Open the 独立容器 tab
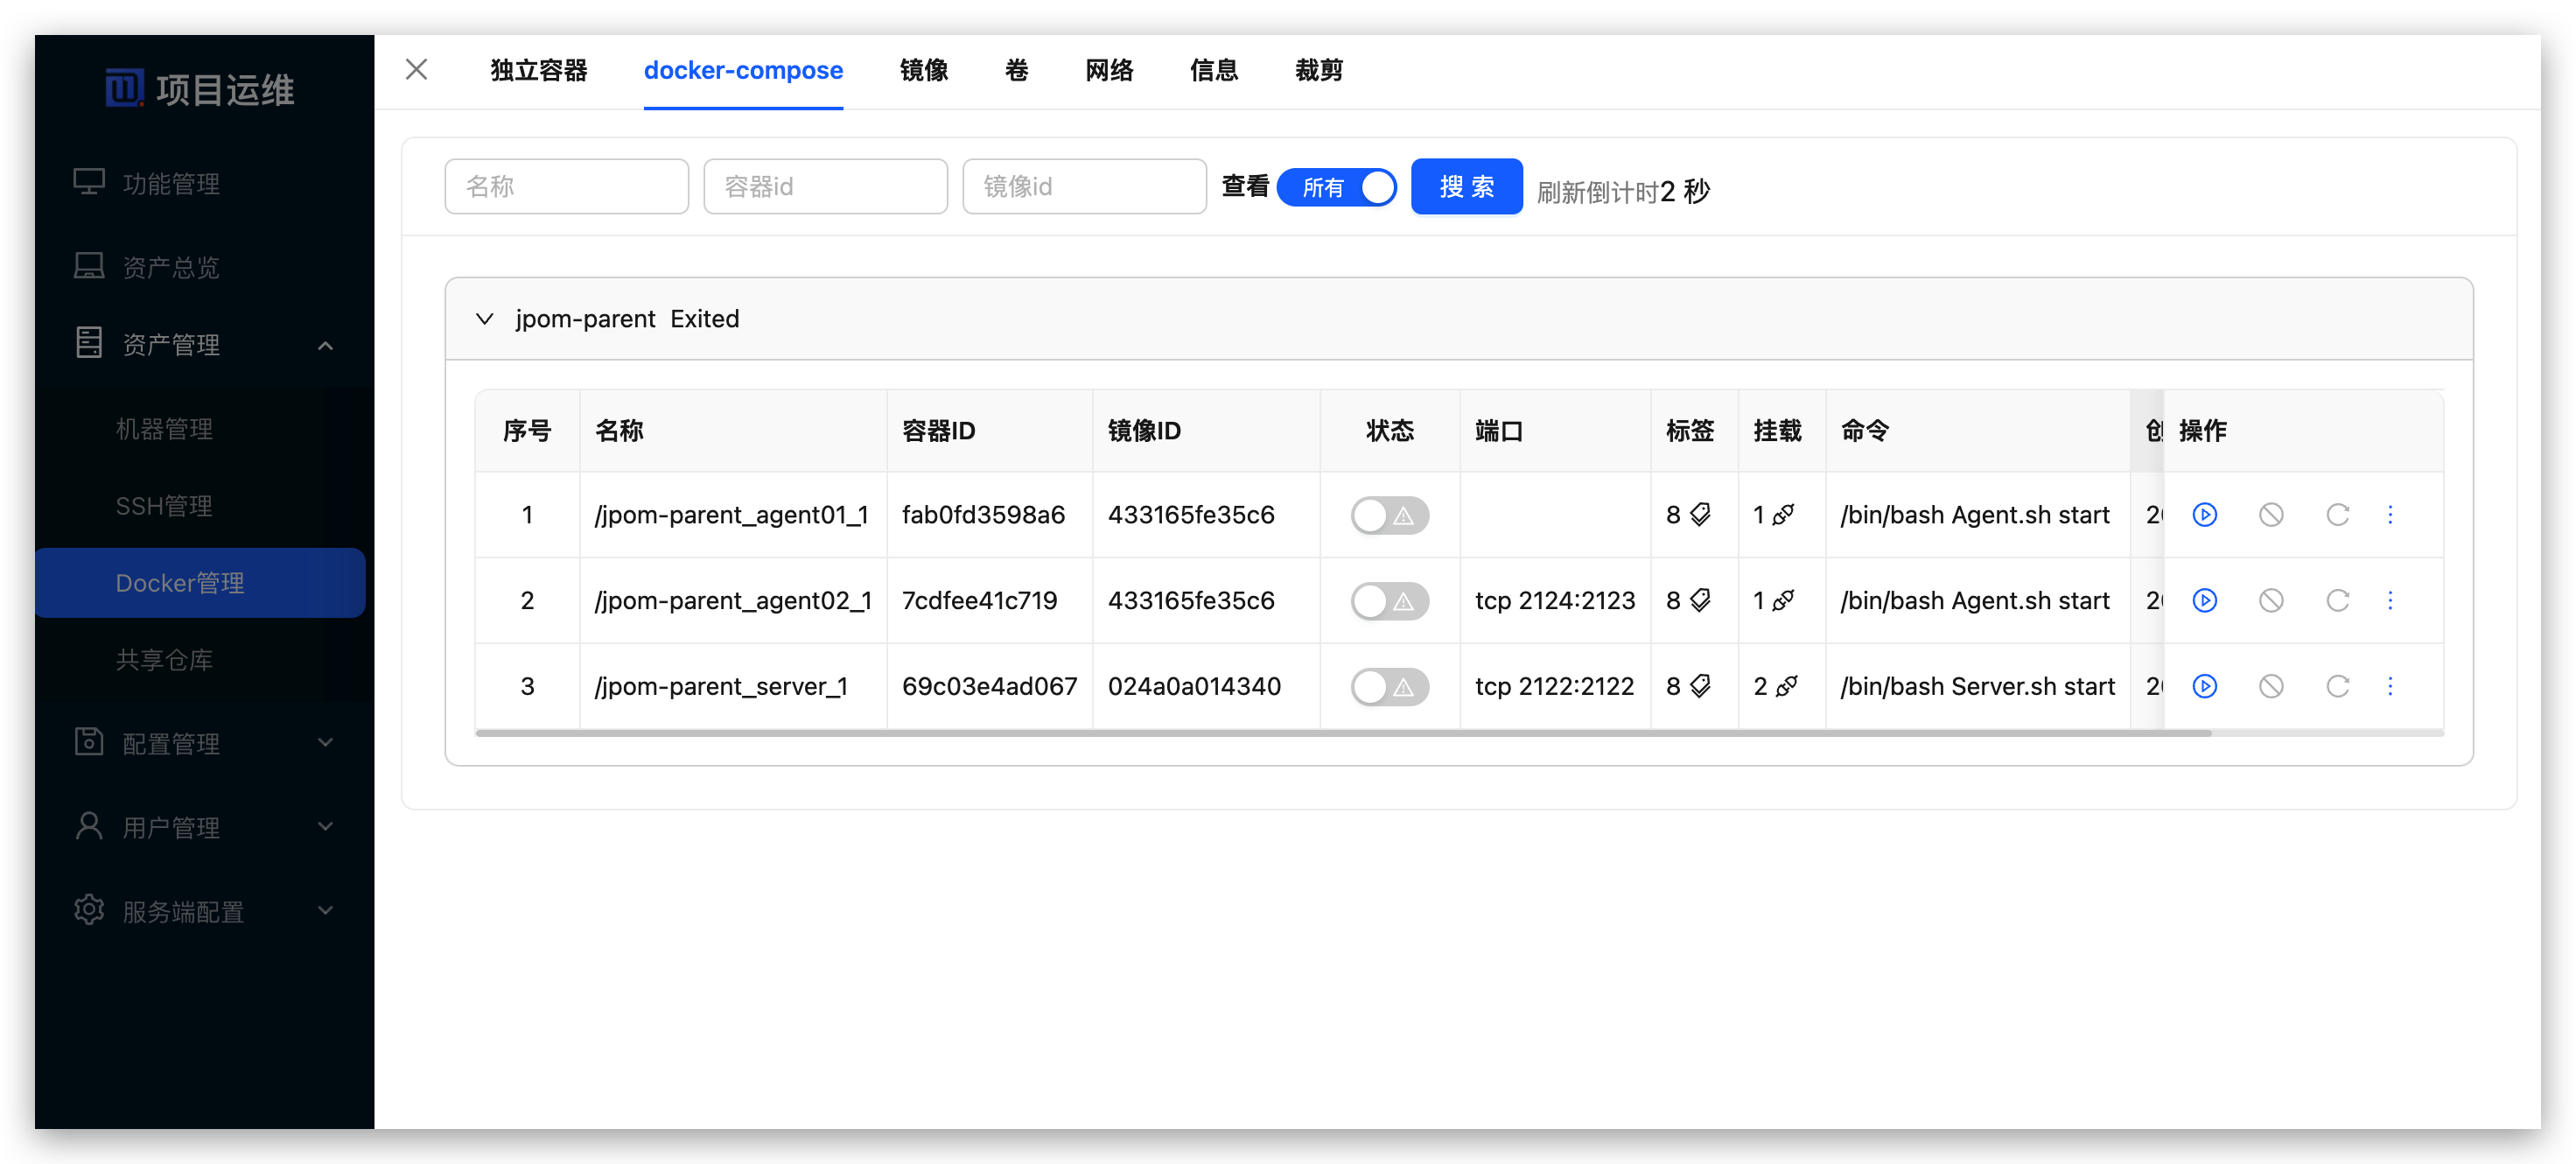 (x=538, y=70)
